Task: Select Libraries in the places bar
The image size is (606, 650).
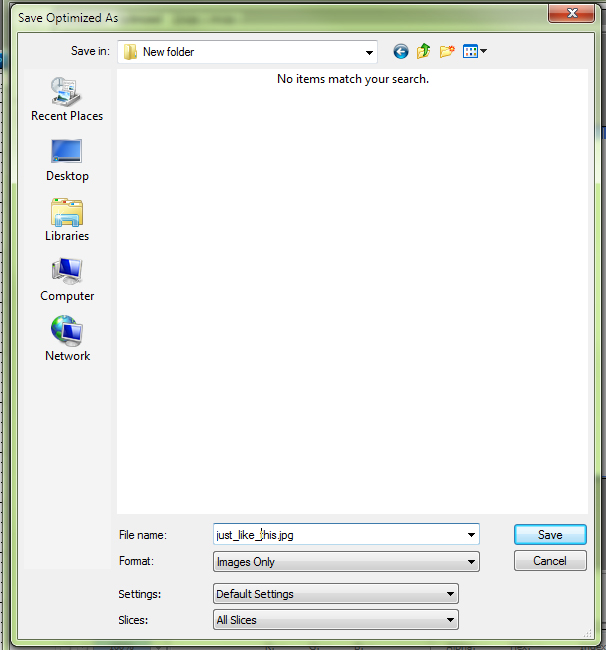Action: (x=67, y=219)
